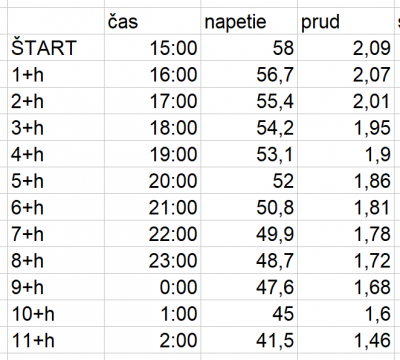Select the row label 7+h

point(56,234)
